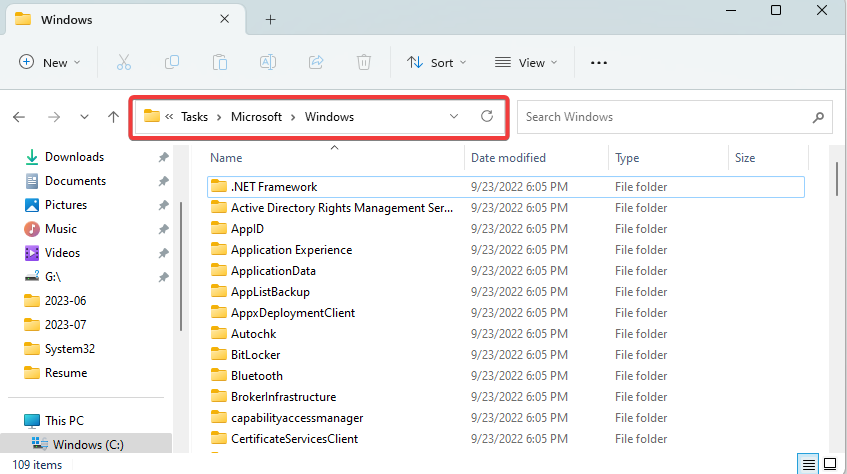Click the Share icon in toolbar
This screenshot has height=474, width=847.
(316, 63)
